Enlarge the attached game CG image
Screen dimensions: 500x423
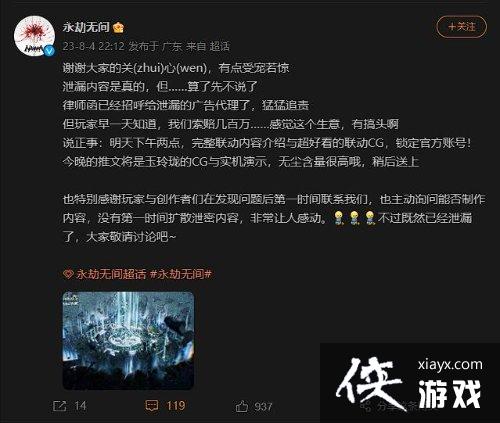pos(128,341)
